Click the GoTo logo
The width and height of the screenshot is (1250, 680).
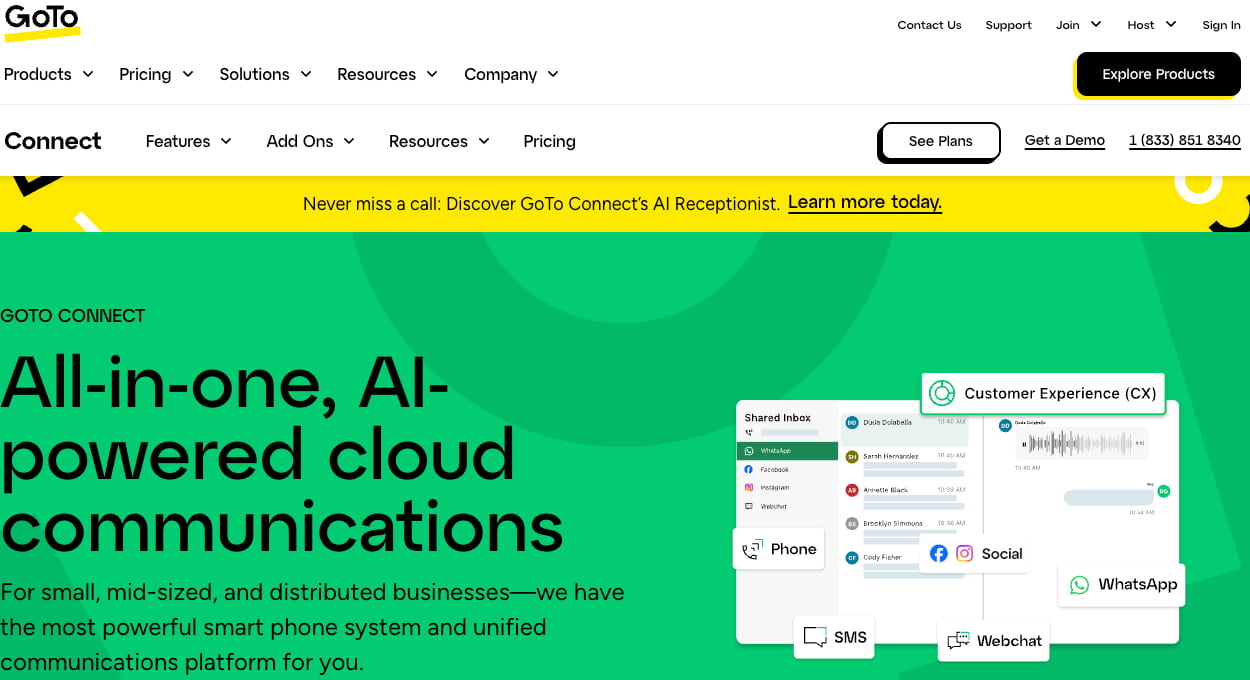(41, 21)
